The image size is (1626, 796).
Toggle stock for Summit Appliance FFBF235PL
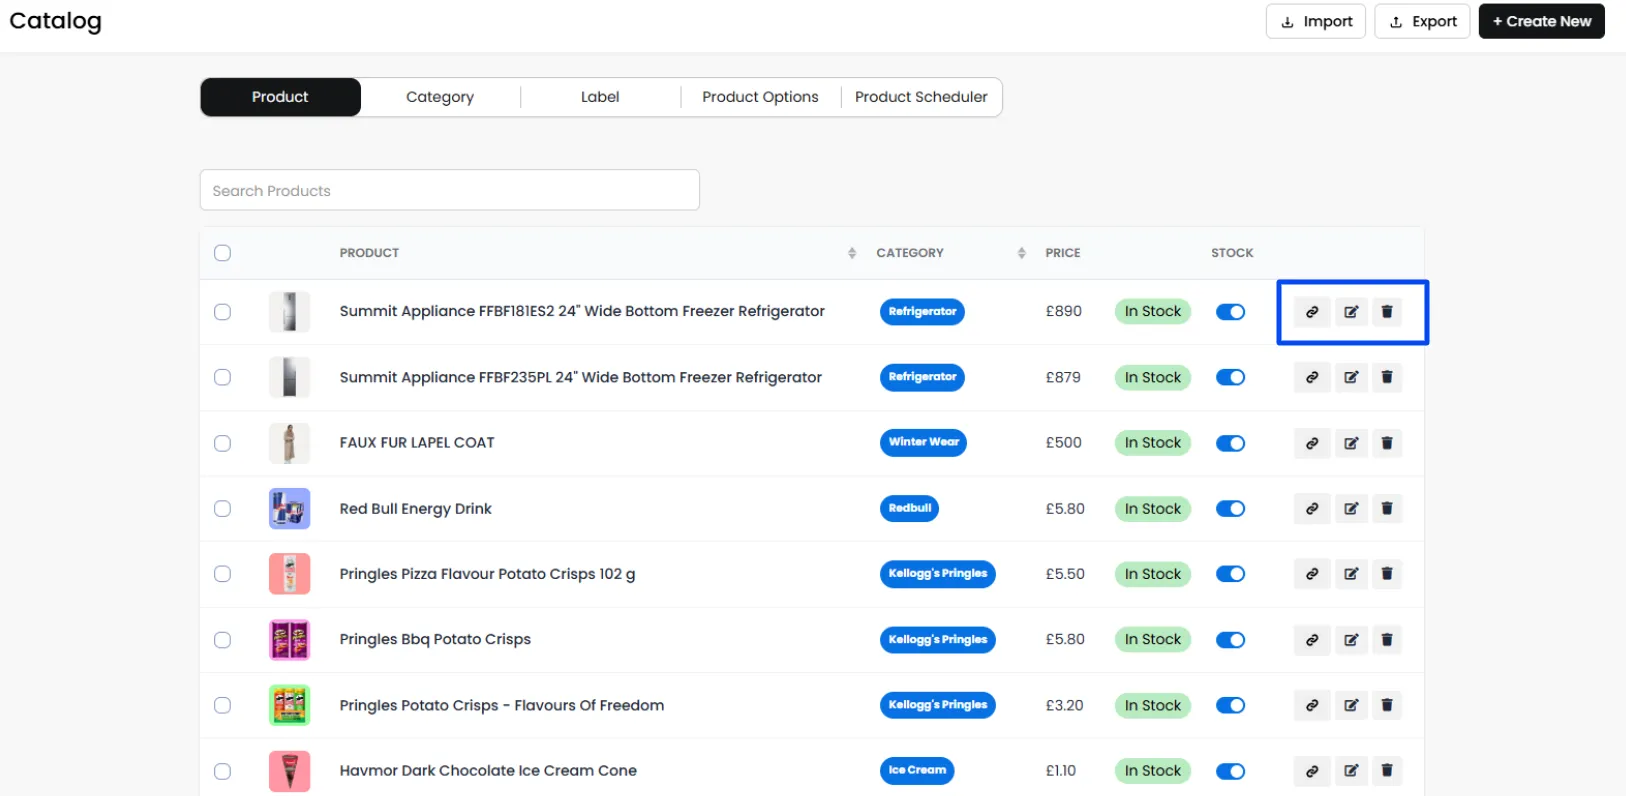pyautogui.click(x=1230, y=377)
